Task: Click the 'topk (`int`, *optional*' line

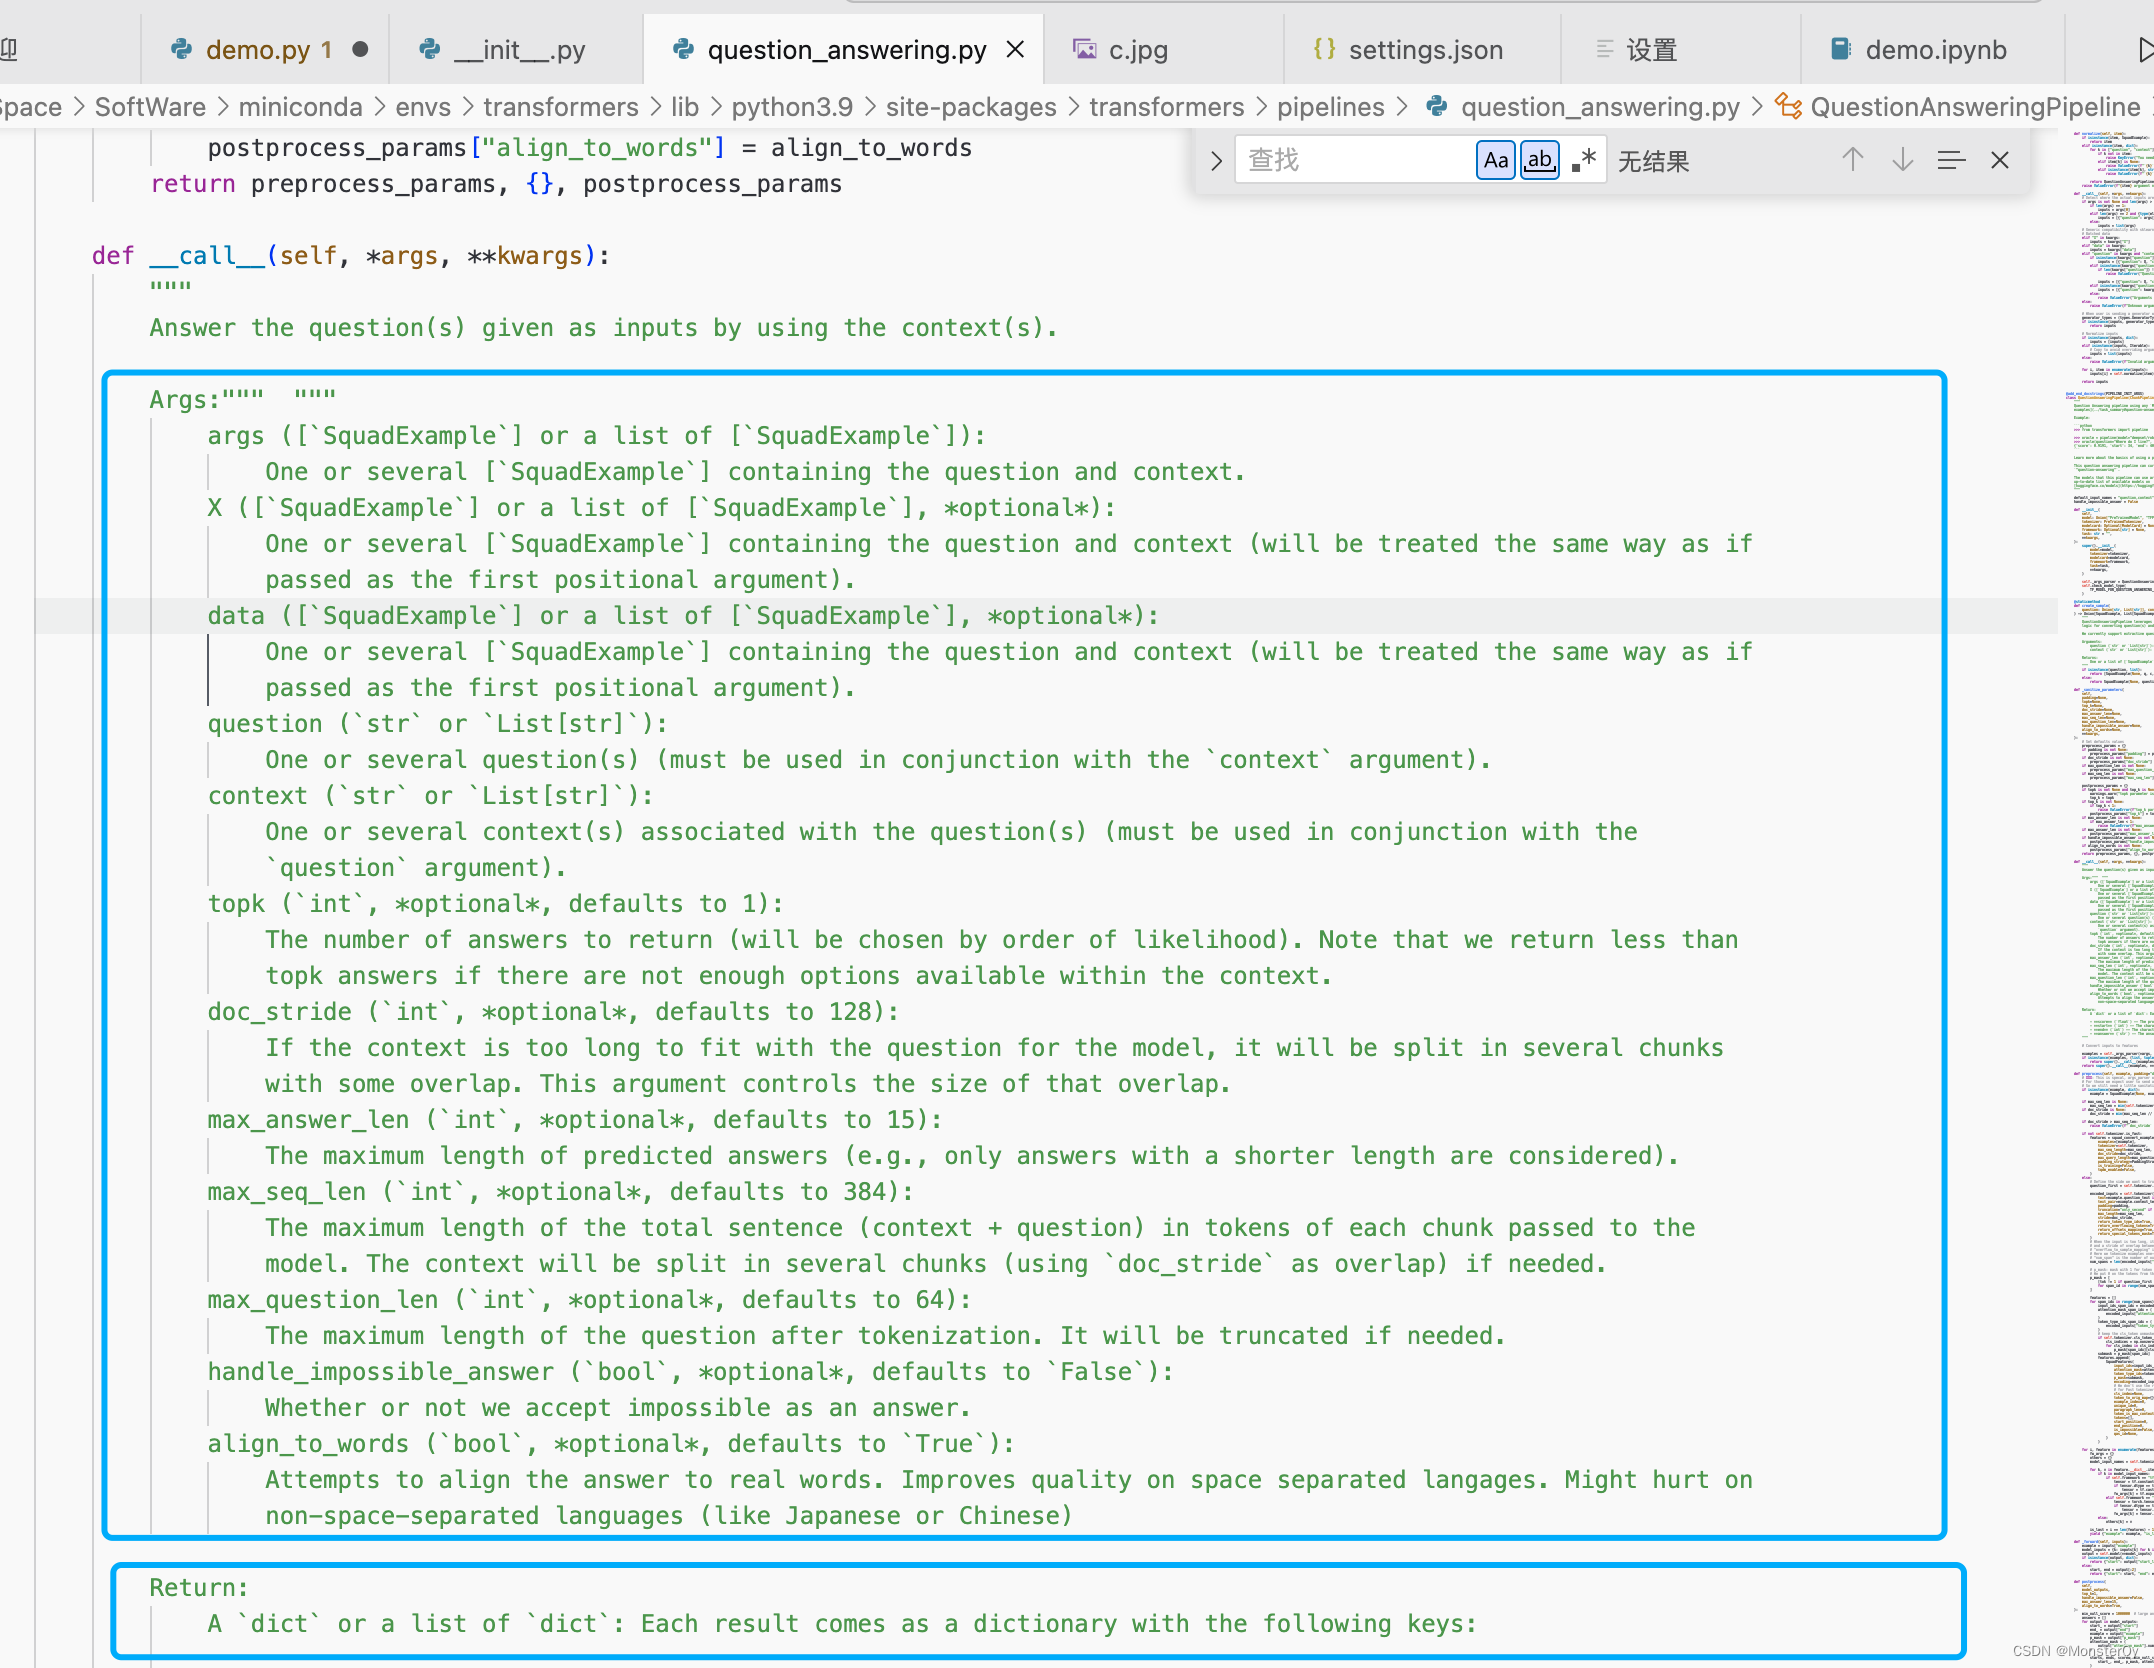Action: point(496,904)
